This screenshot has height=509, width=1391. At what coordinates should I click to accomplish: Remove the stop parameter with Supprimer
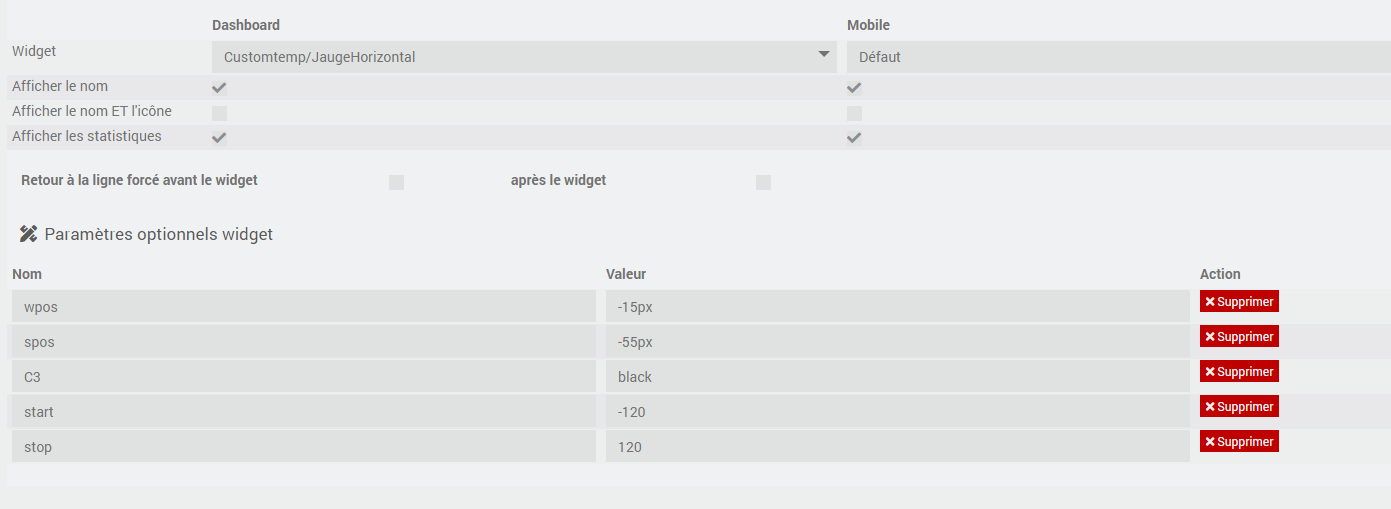pyautogui.click(x=1239, y=442)
